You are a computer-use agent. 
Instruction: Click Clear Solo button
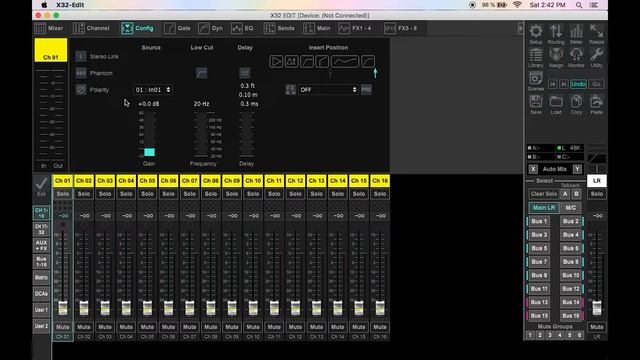click(544, 194)
